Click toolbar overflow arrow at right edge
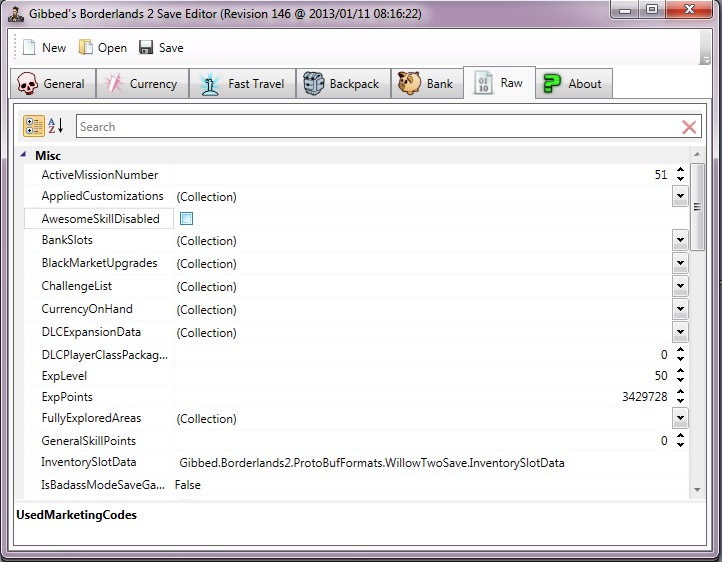The image size is (722, 562). coord(705,60)
